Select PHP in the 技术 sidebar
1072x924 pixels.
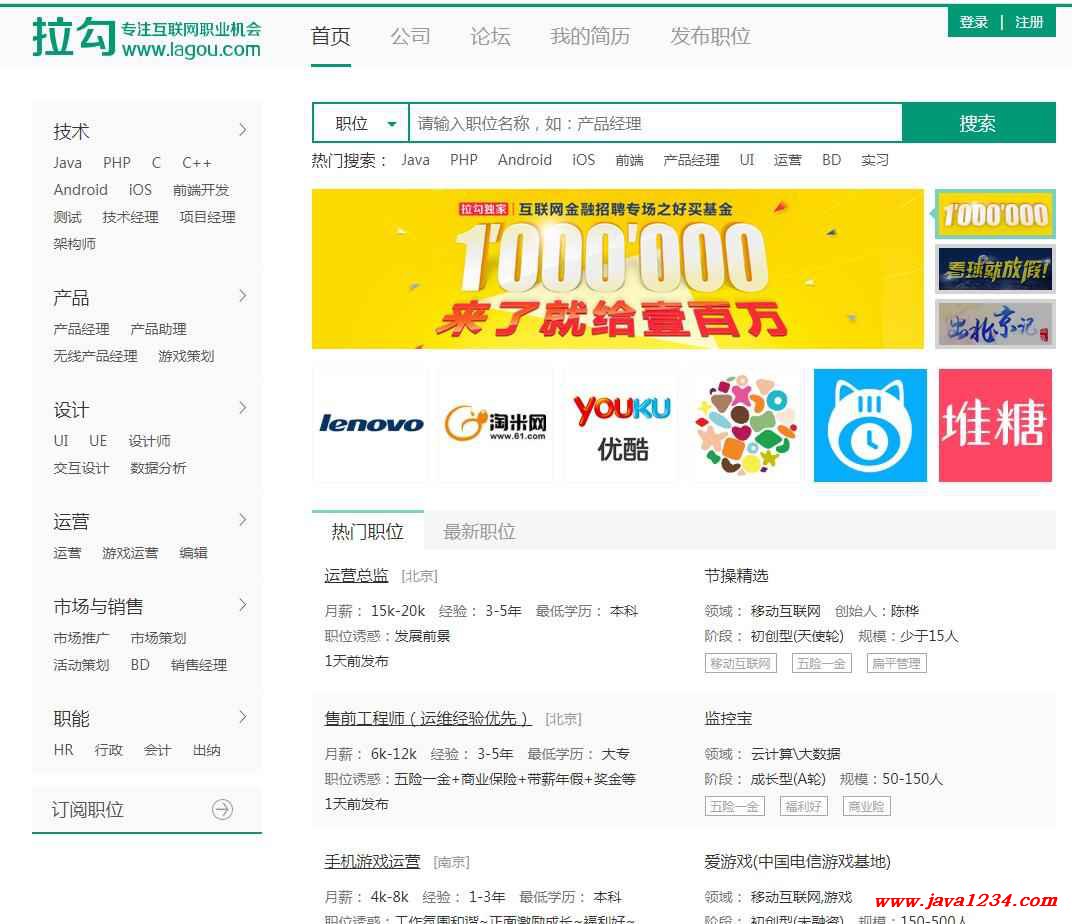tap(117, 163)
